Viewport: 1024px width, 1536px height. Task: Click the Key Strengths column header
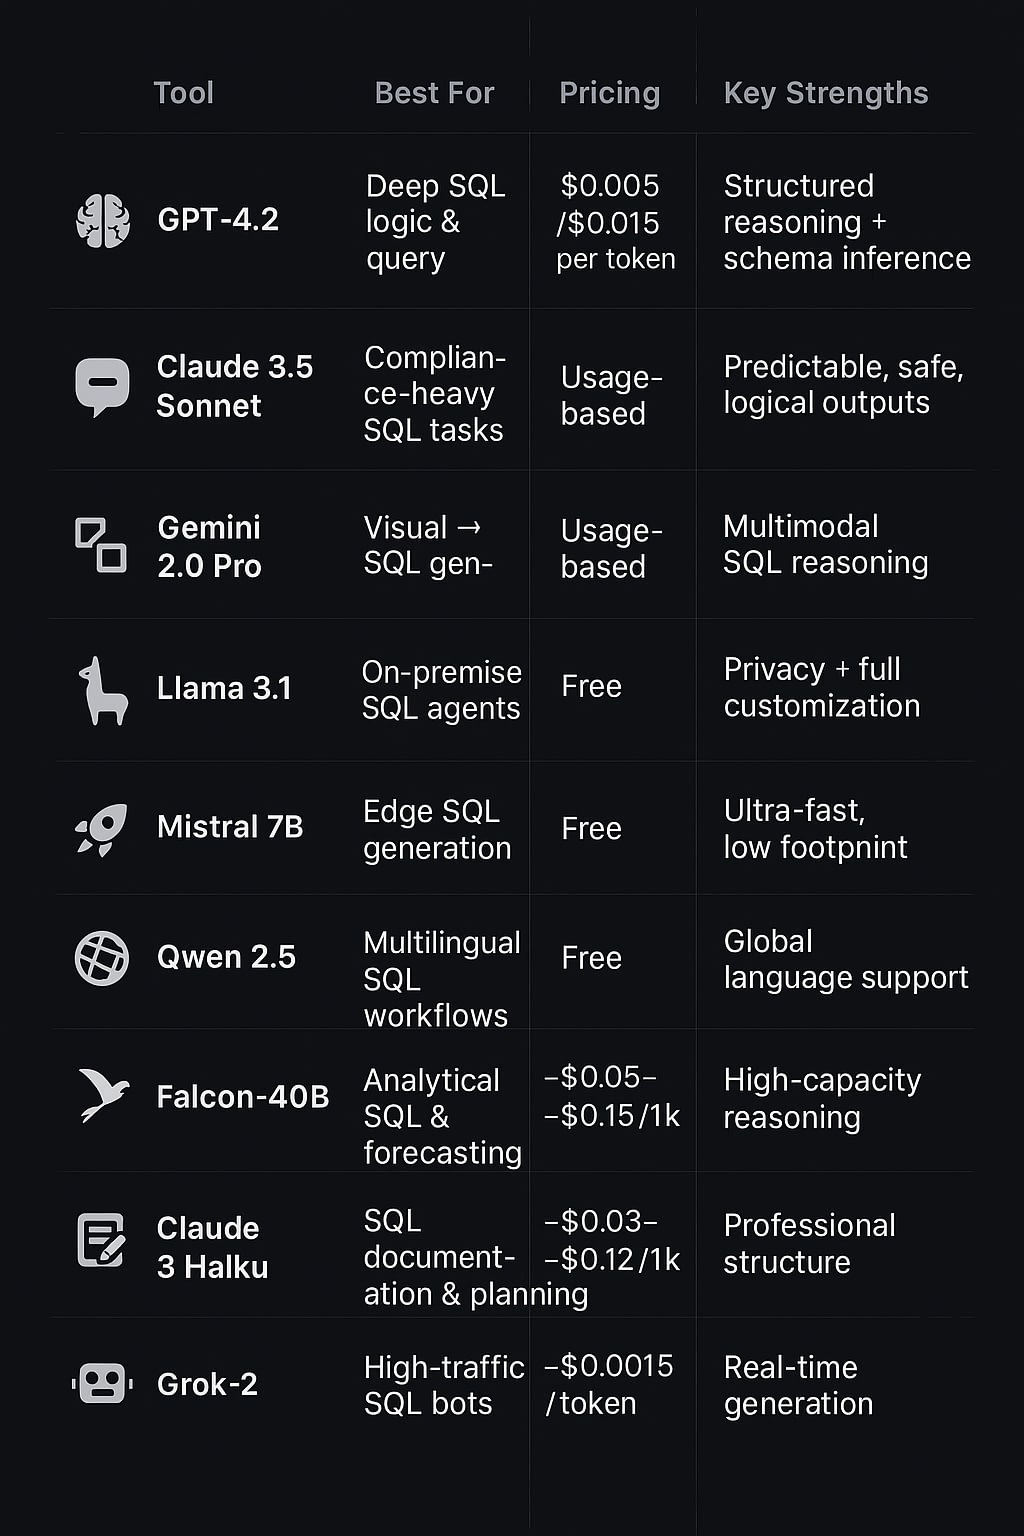tap(826, 93)
